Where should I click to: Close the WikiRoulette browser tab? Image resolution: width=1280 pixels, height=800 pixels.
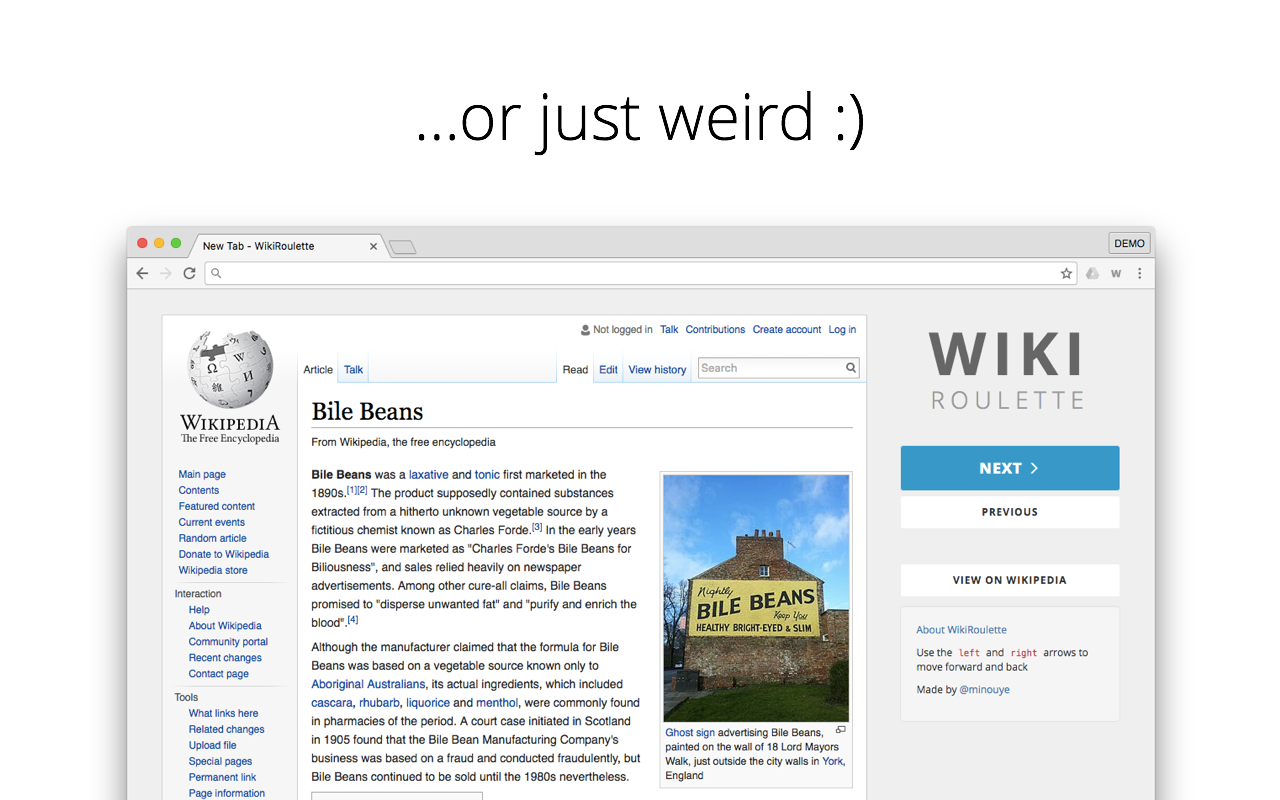point(374,246)
